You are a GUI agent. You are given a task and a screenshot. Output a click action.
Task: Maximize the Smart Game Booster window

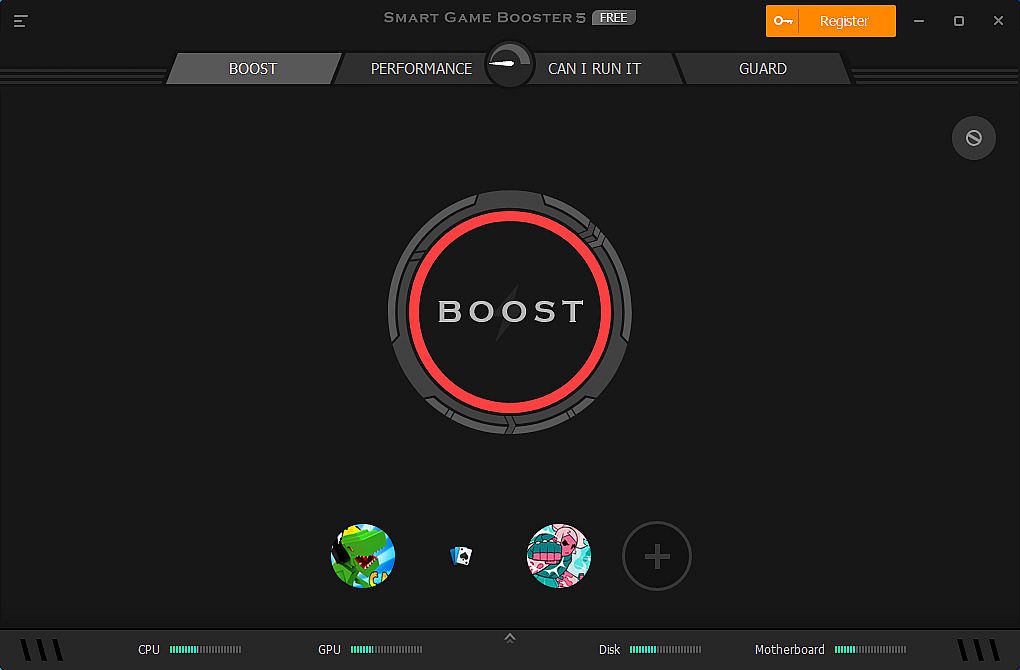click(959, 21)
